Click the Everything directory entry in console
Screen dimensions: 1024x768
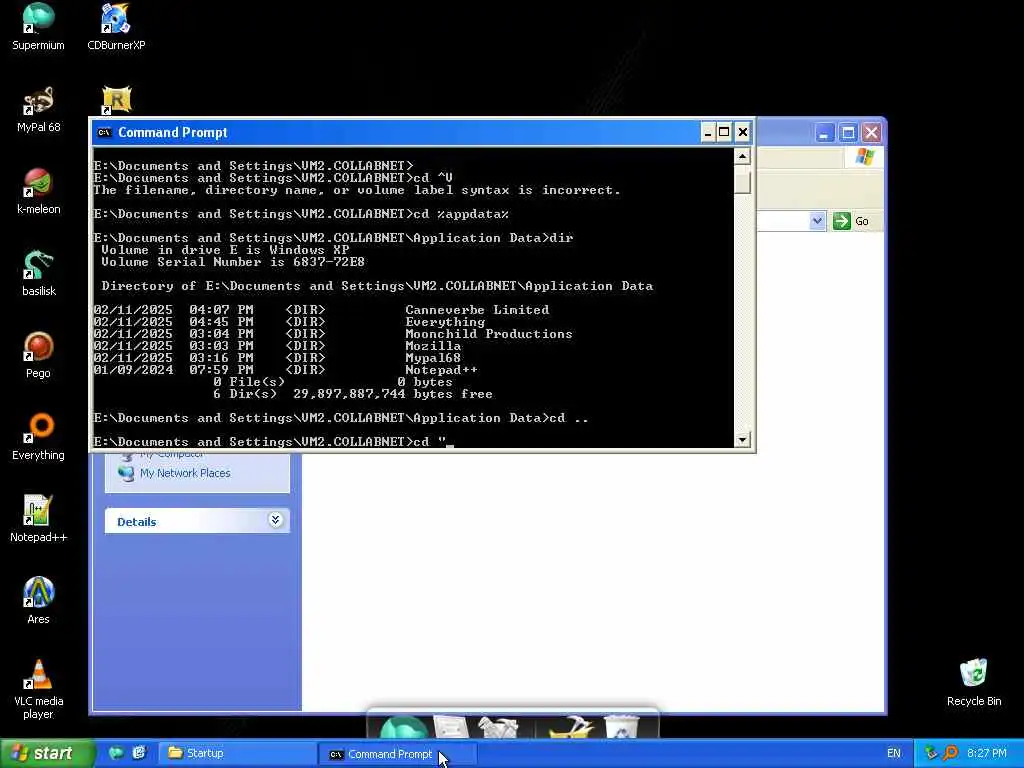point(445,322)
